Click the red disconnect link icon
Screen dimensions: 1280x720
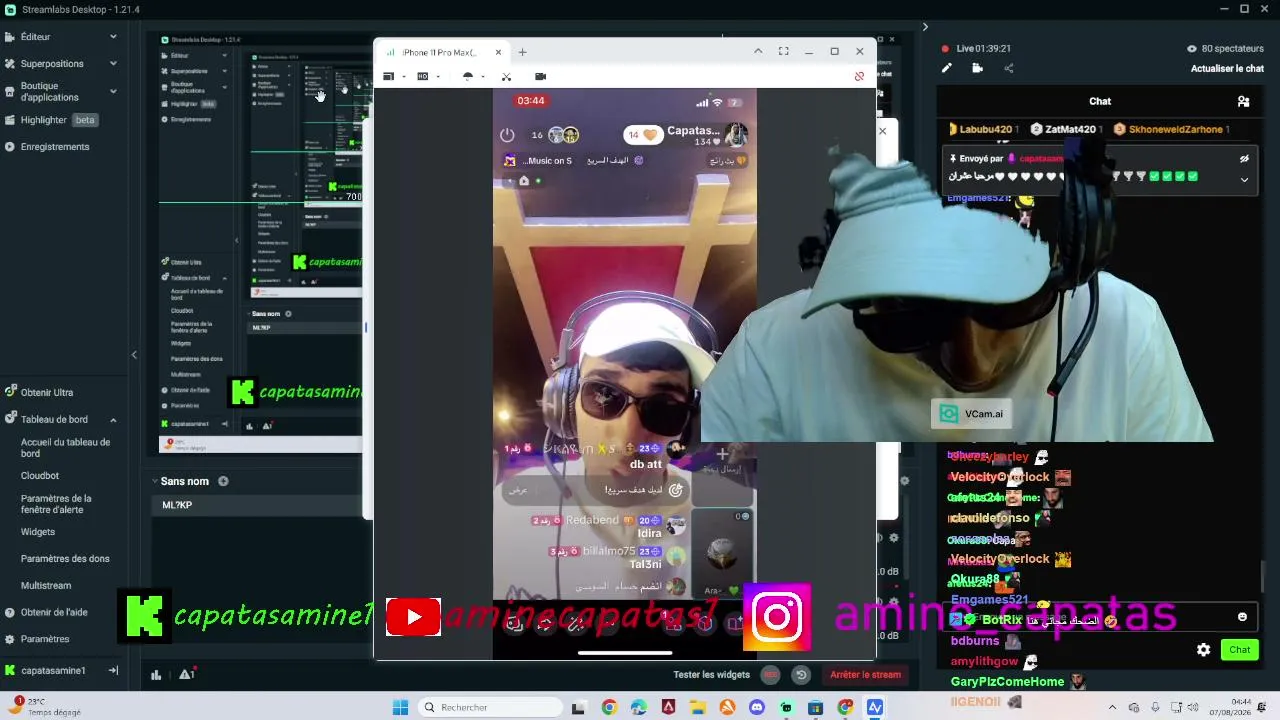pyautogui.click(x=859, y=77)
